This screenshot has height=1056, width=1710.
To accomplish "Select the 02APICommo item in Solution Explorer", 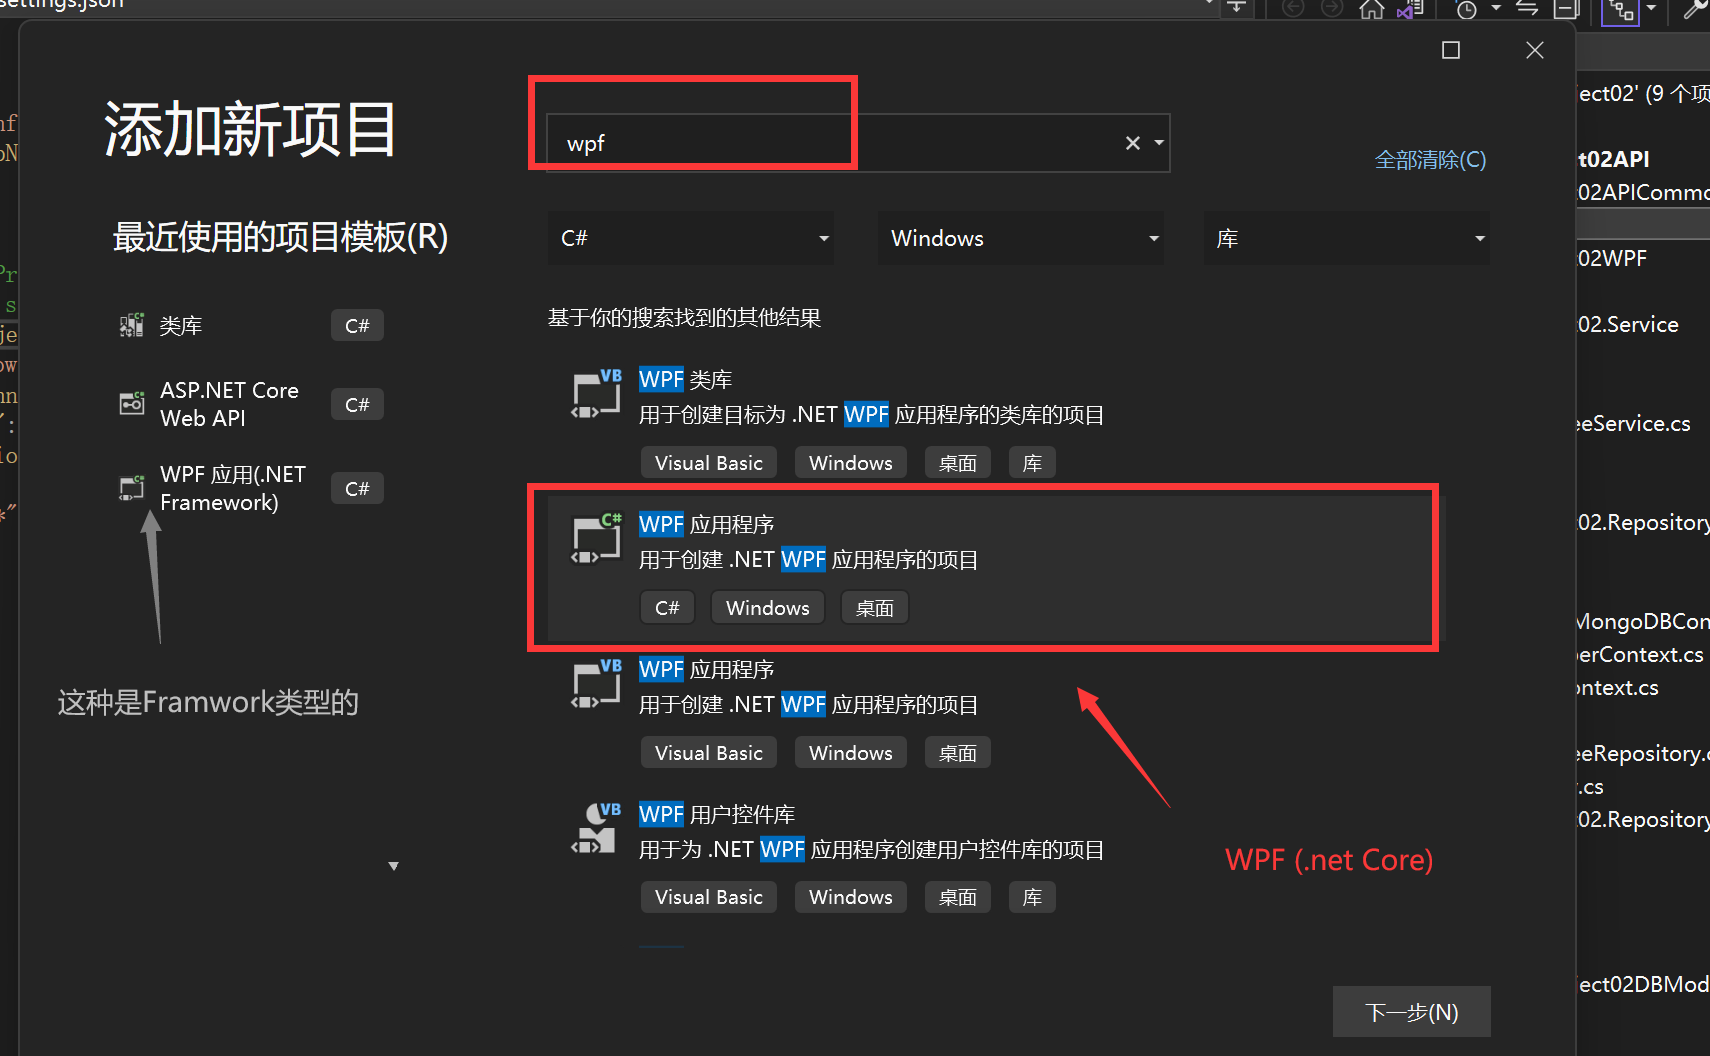I will tap(1643, 192).
